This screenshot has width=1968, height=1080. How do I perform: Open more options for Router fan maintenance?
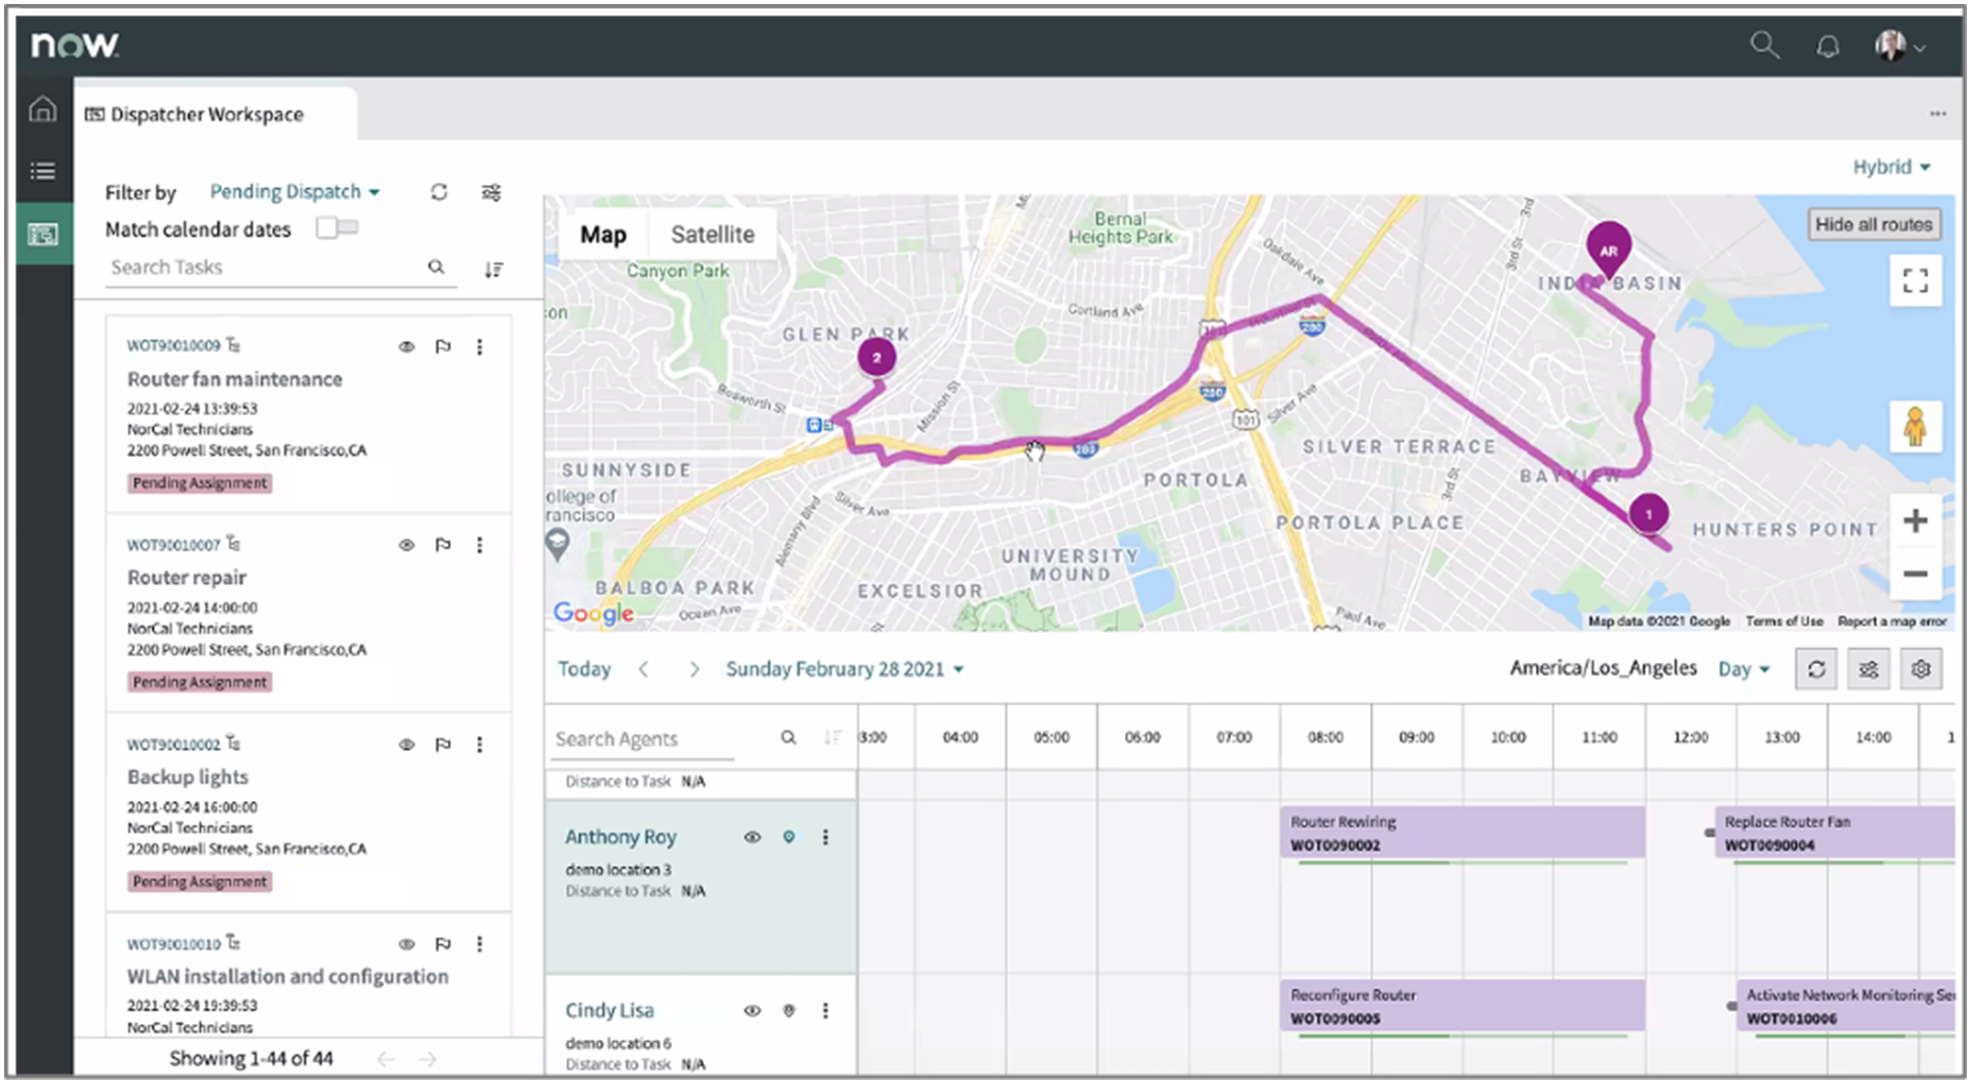pos(479,347)
